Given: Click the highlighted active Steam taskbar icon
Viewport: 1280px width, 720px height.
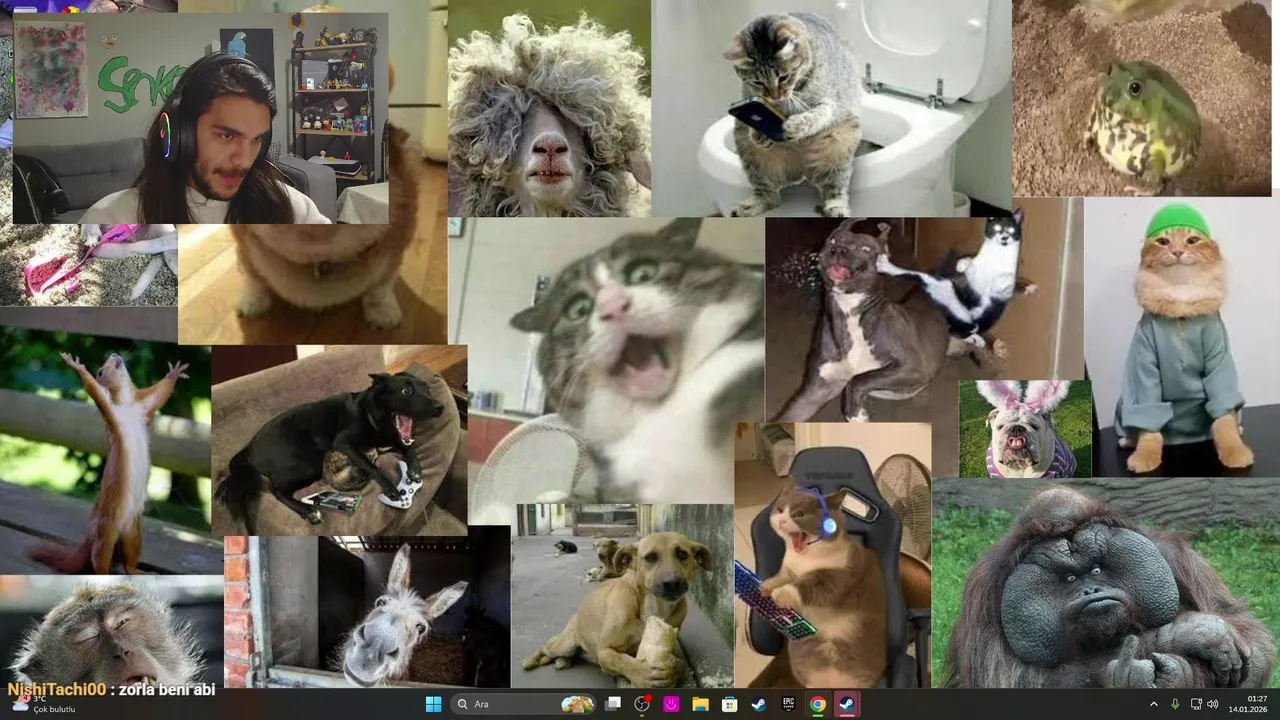Looking at the screenshot, I should point(847,704).
